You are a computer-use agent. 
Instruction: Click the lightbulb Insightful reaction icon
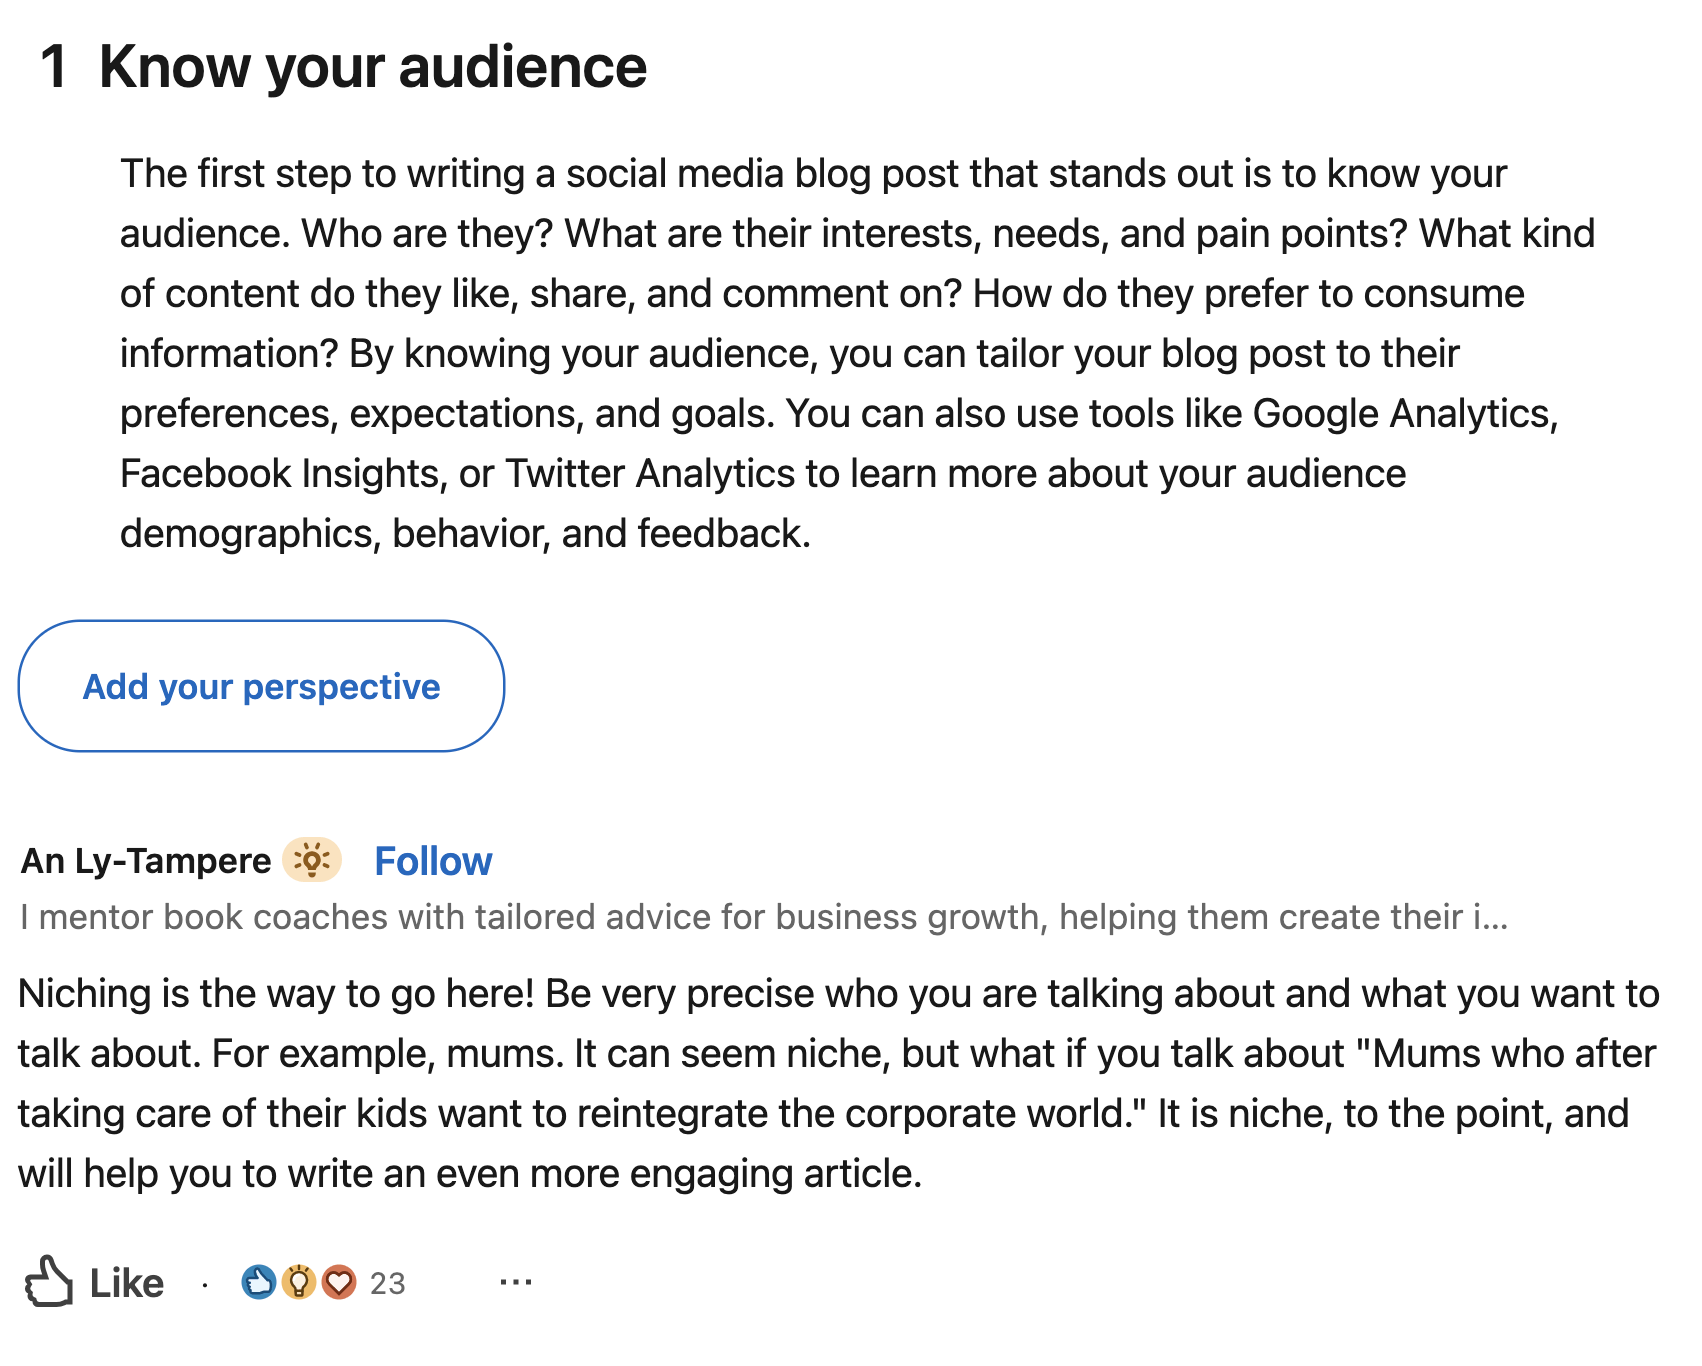[x=300, y=1283]
